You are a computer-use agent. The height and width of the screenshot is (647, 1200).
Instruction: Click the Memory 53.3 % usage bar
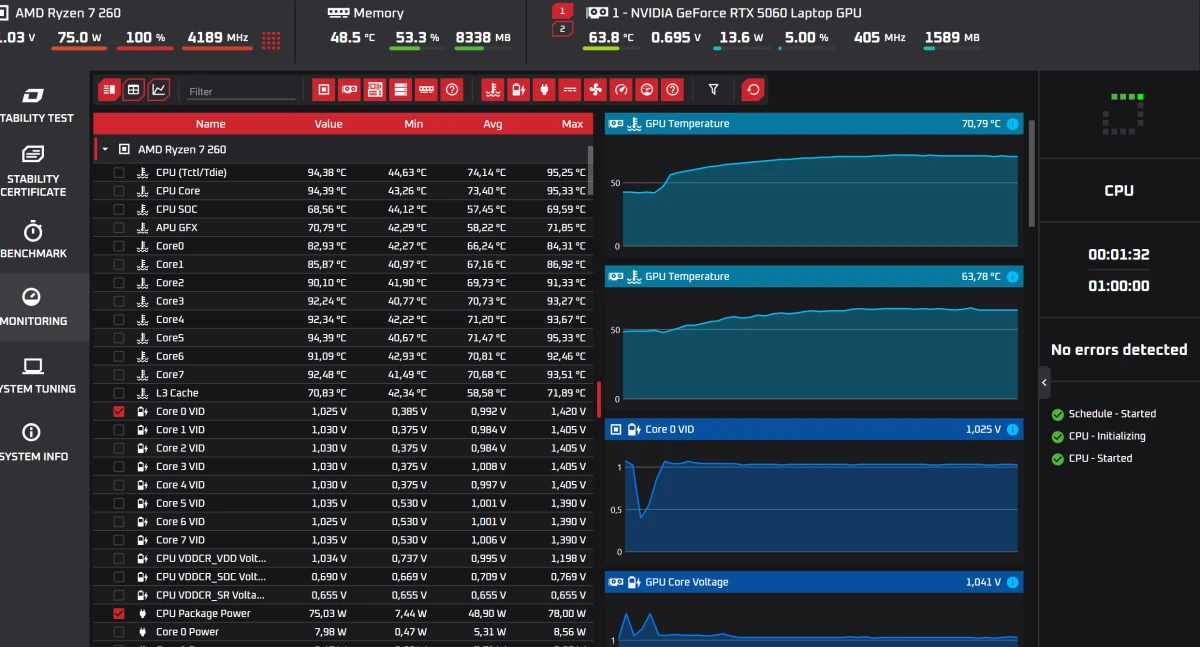click(417, 47)
